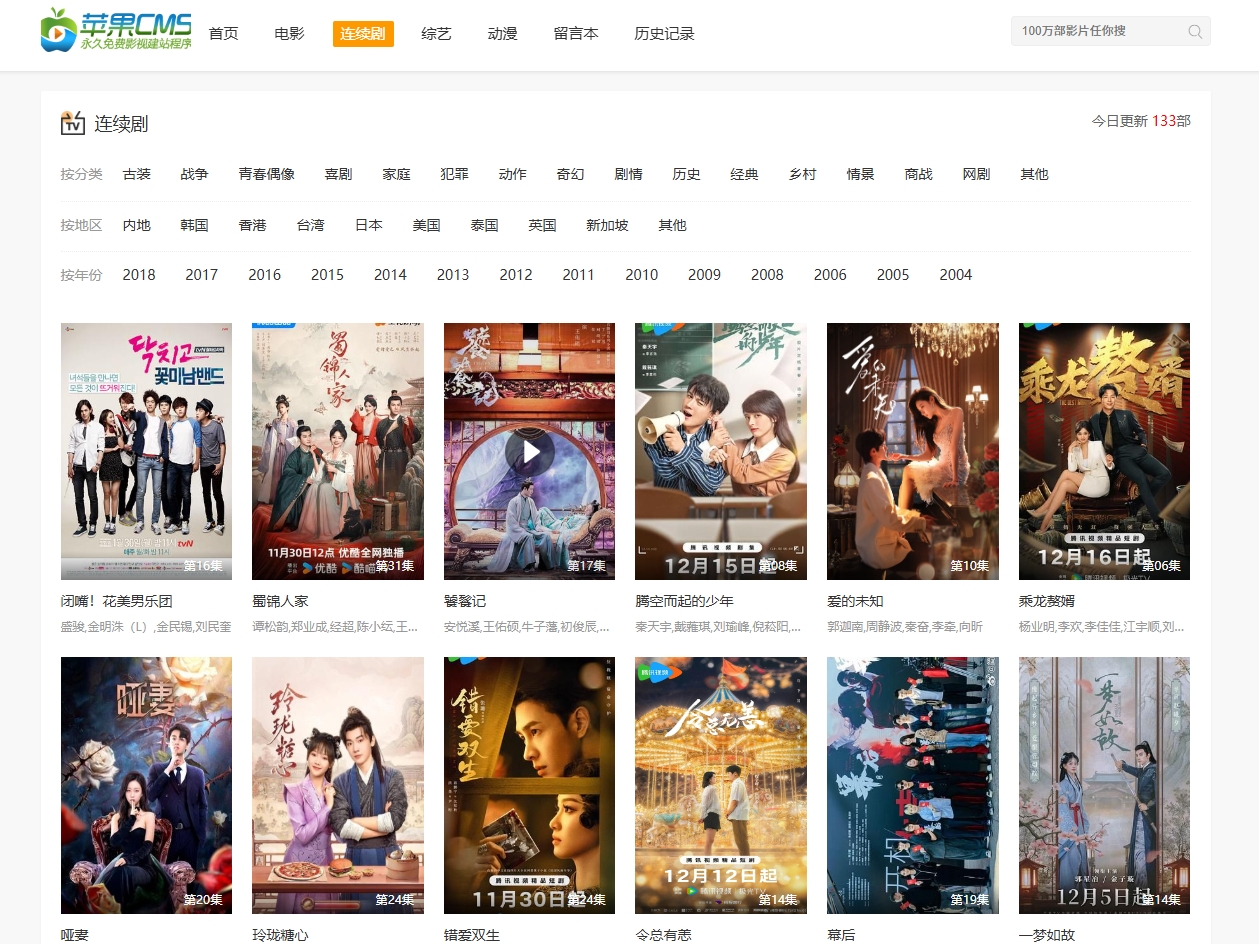Screen dimensions: 1259x944
Task: Filter by year 2004
Action: (956, 275)
